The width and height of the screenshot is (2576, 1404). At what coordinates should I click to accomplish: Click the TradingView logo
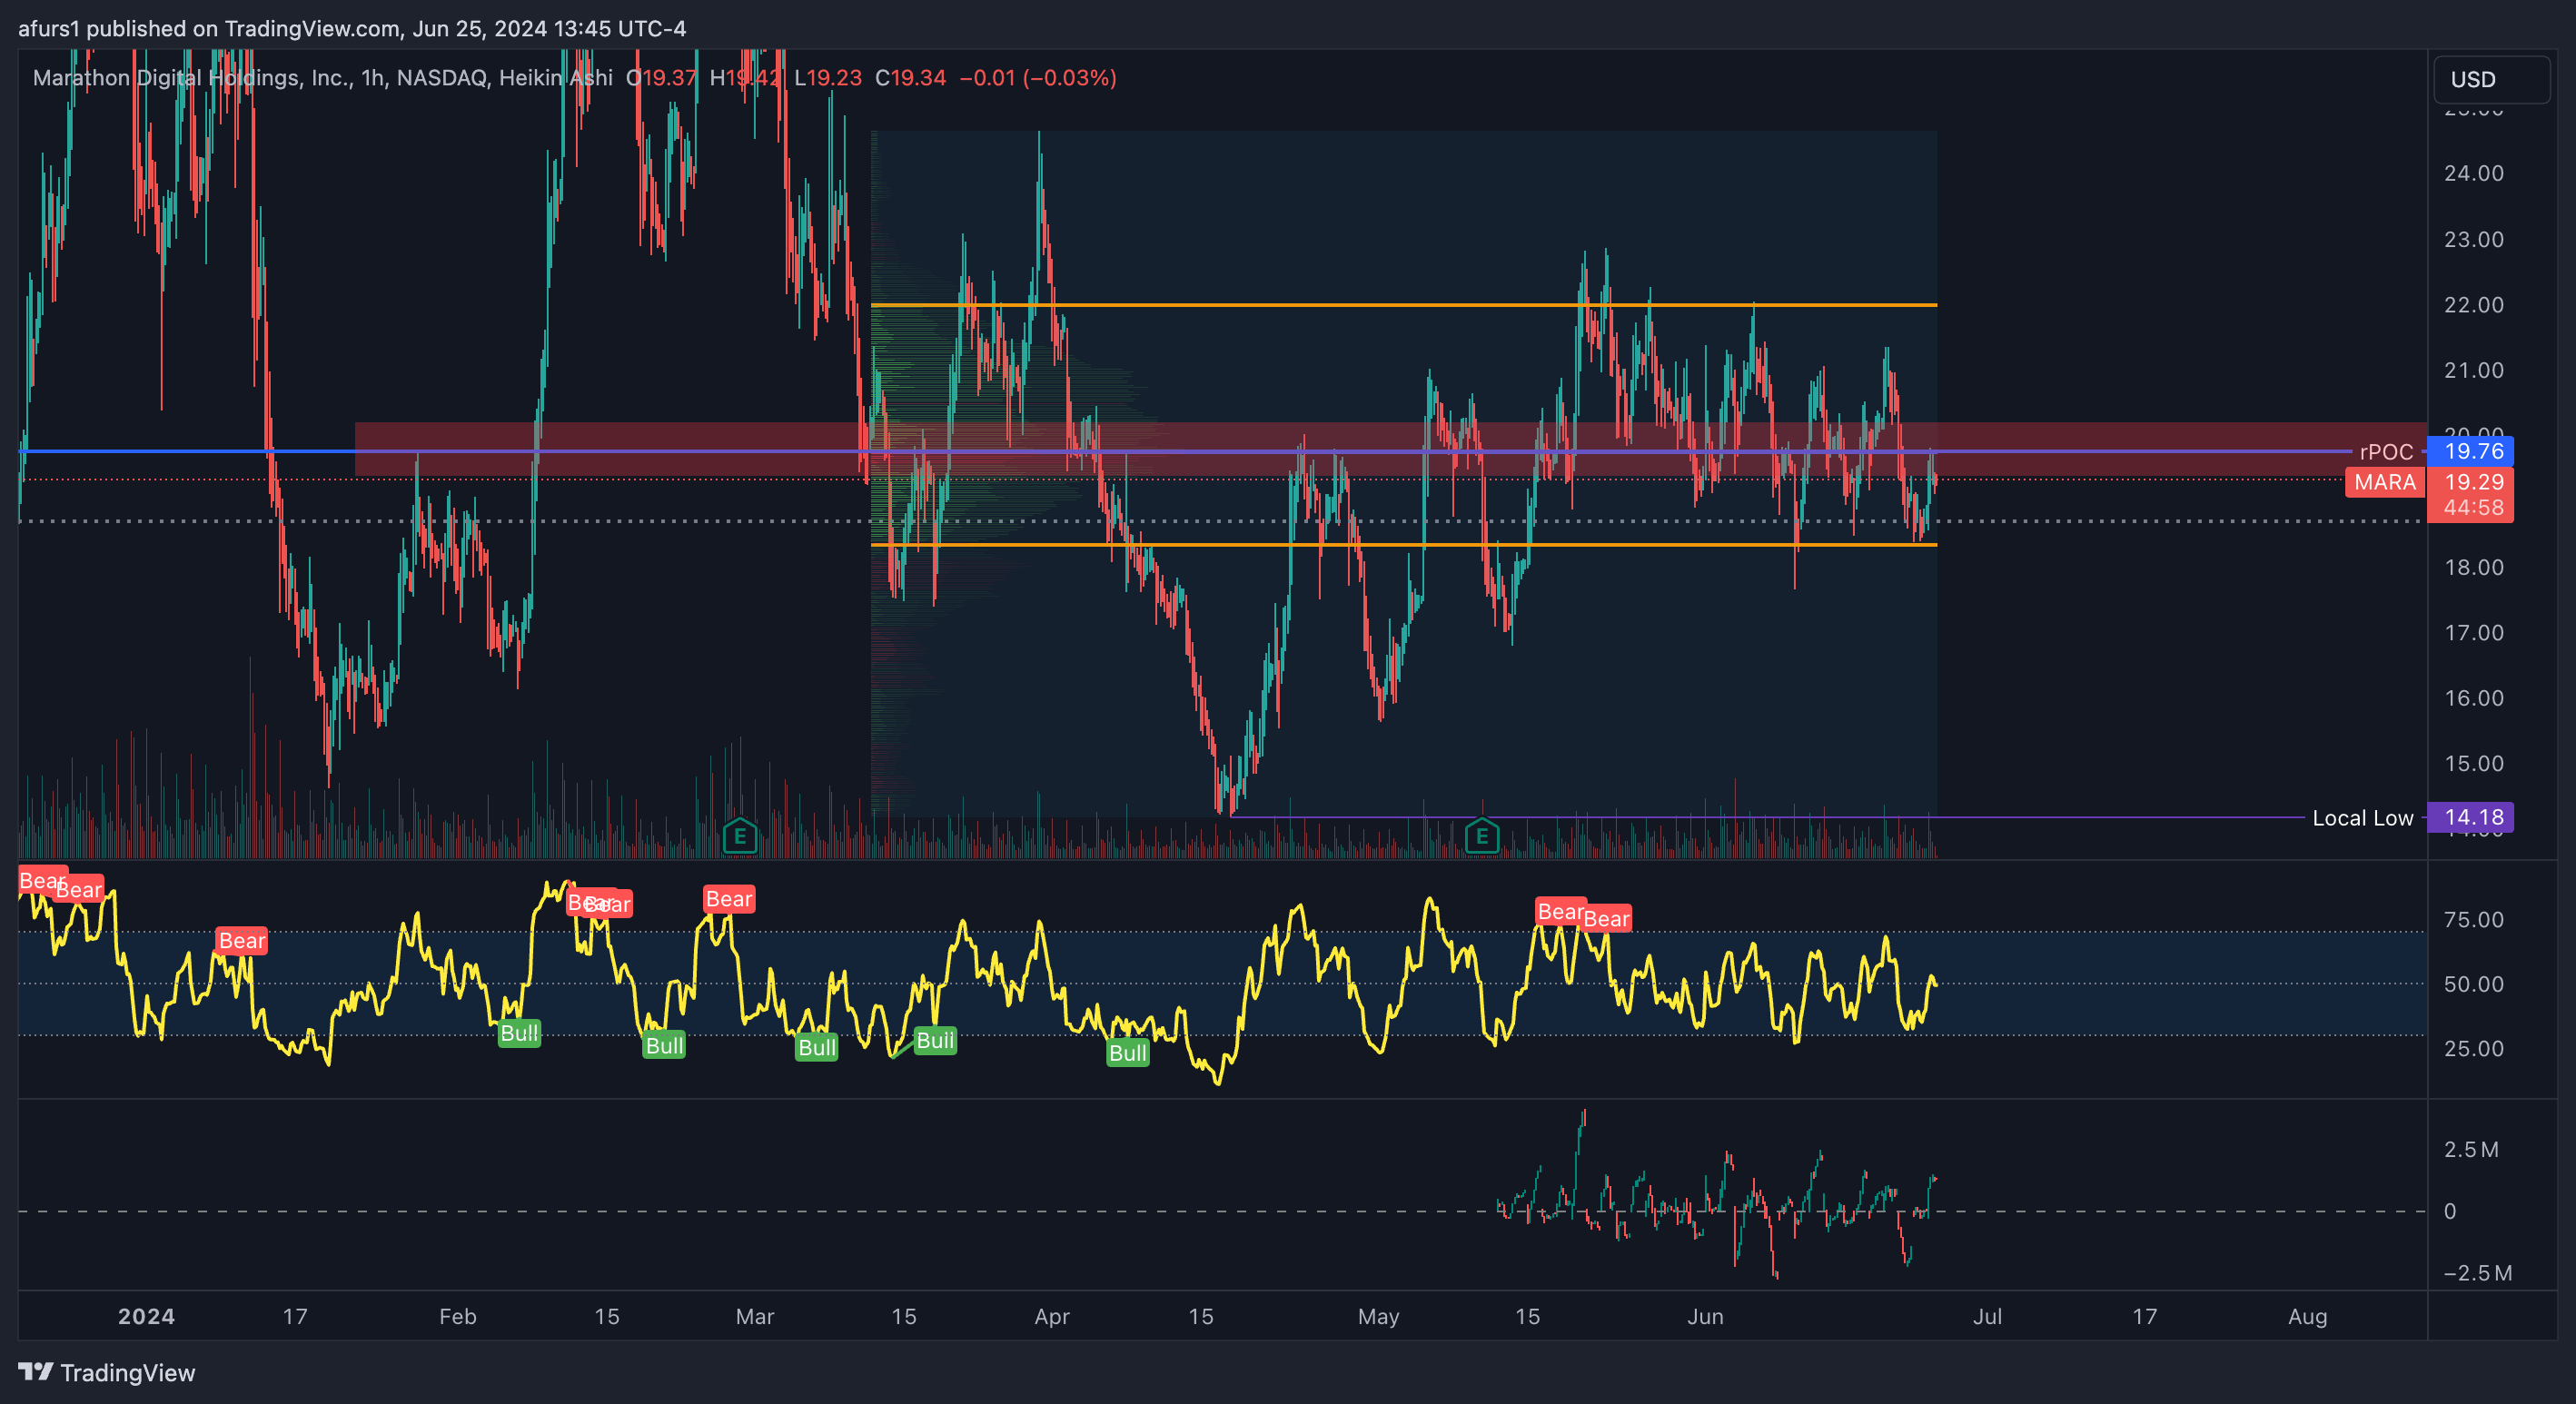coord(107,1372)
